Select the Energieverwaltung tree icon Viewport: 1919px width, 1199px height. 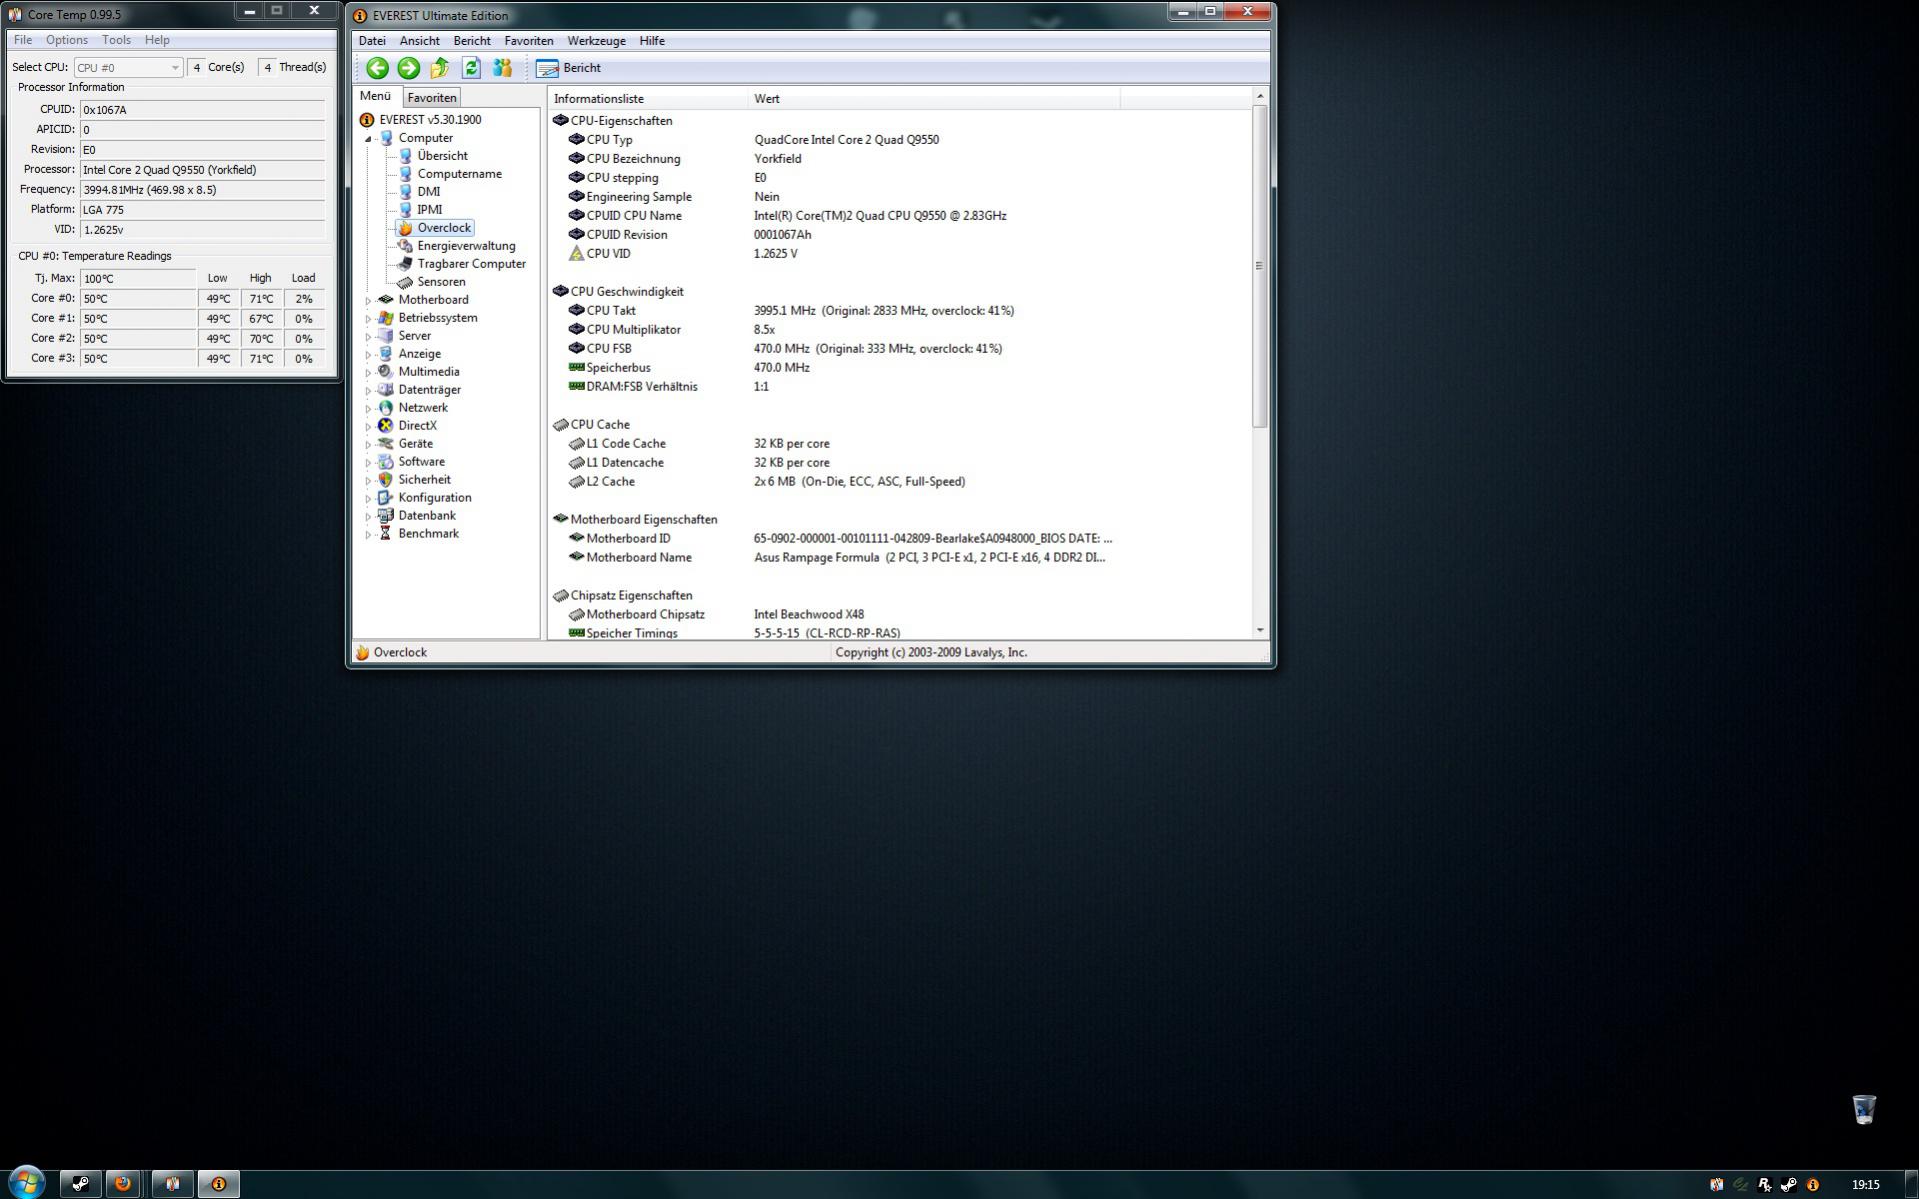(405, 246)
